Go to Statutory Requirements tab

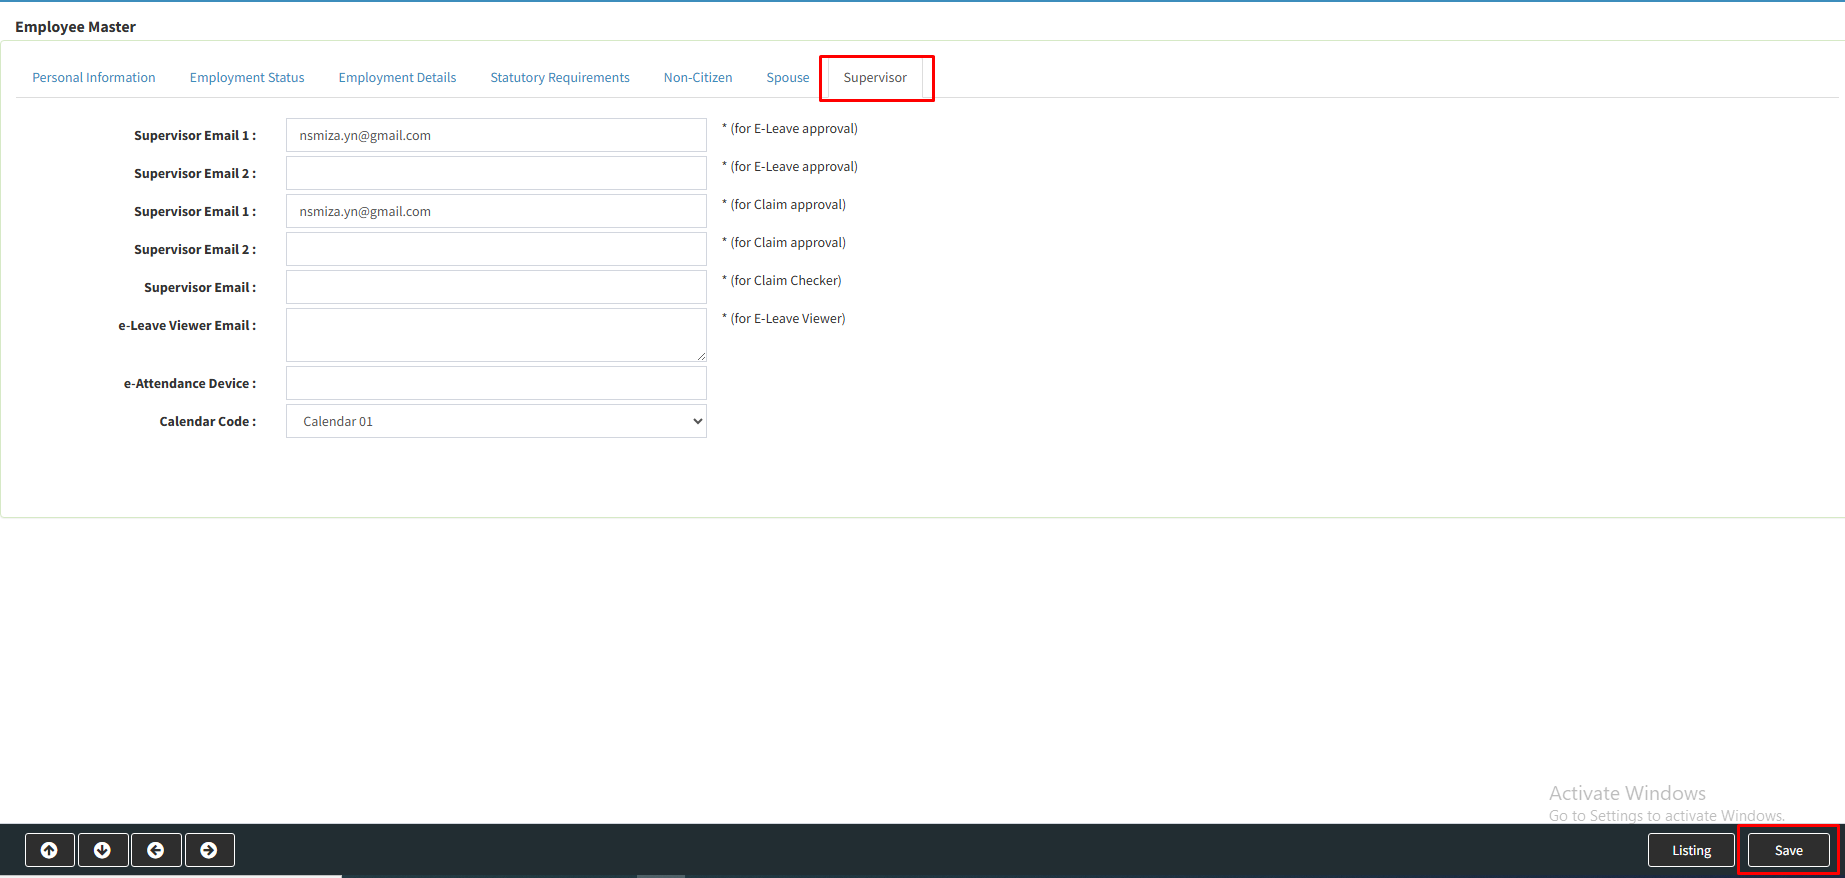(x=560, y=78)
